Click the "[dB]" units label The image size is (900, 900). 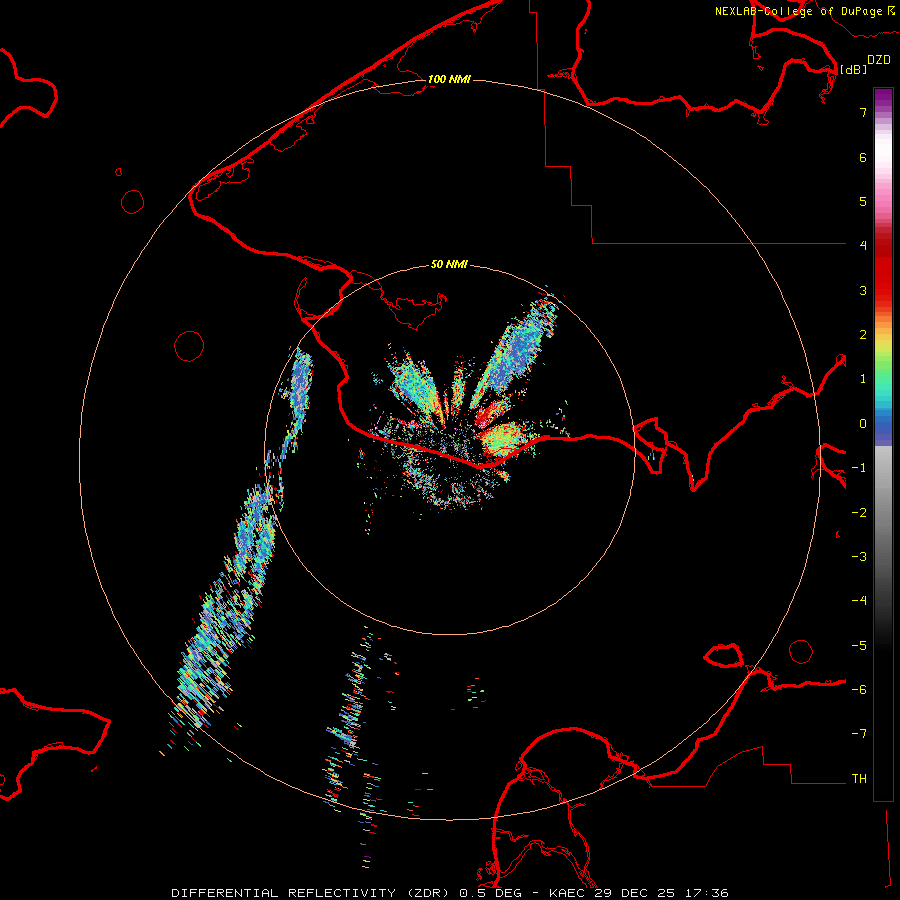pyautogui.click(x=854, y=69)
